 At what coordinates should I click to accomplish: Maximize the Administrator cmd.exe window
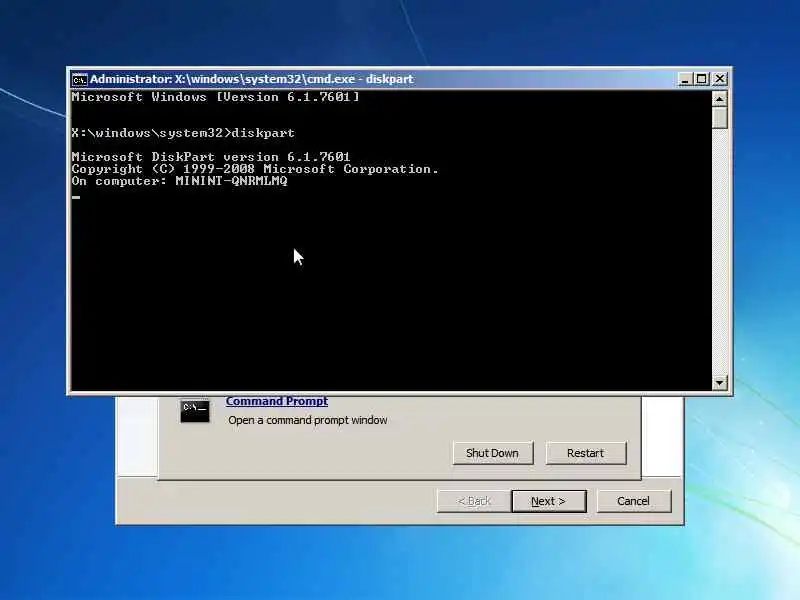(x=702, y=79)
